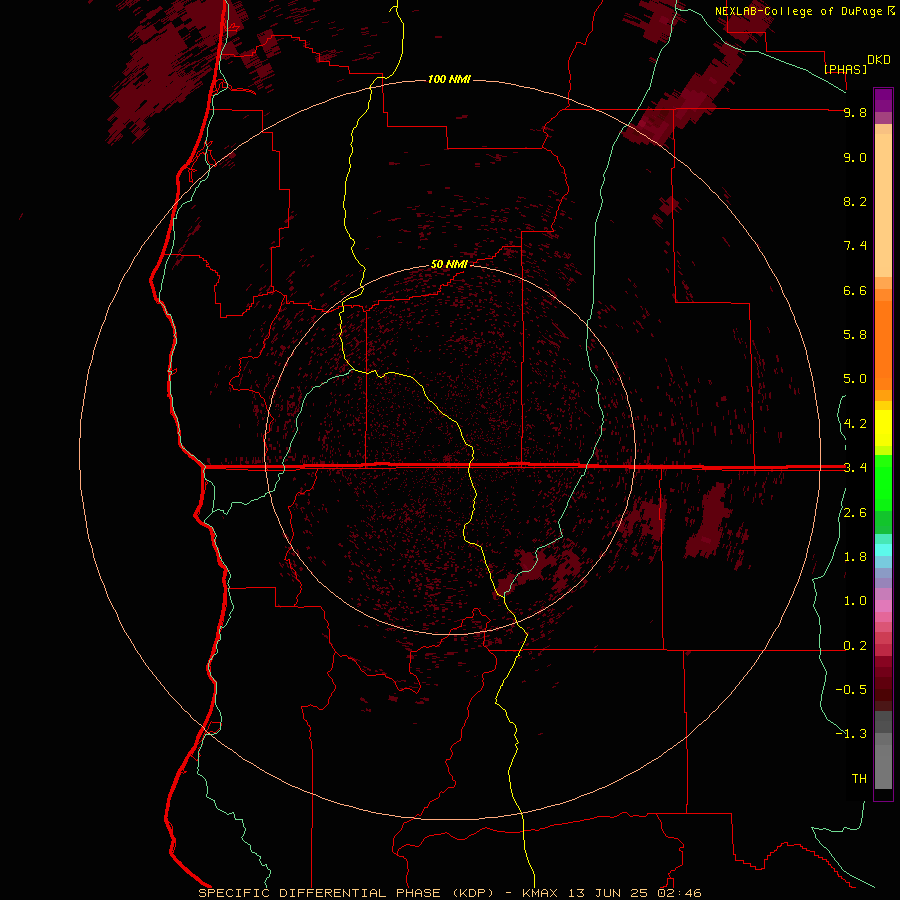The width and height of the screenshot is (900, 900).
Task: Click the TH threshold label
Action: tap(859, 779)
